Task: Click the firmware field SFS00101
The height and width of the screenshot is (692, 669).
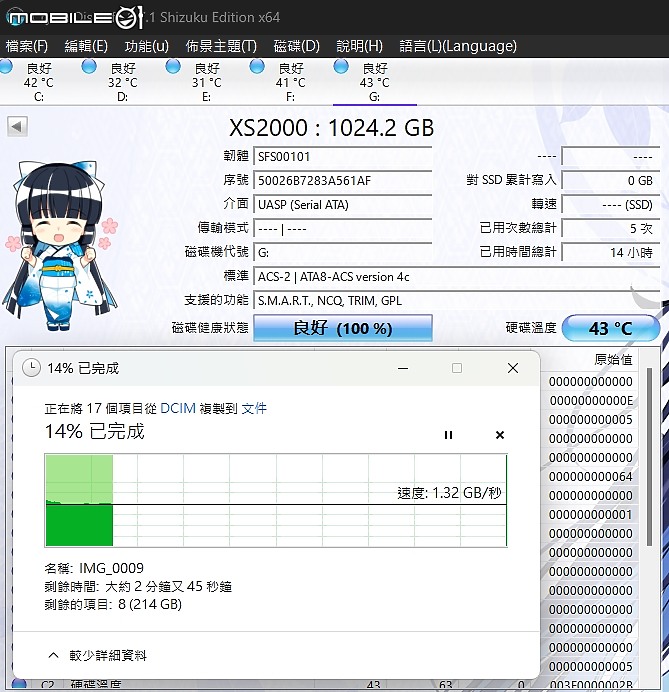Action: (342, 157)
